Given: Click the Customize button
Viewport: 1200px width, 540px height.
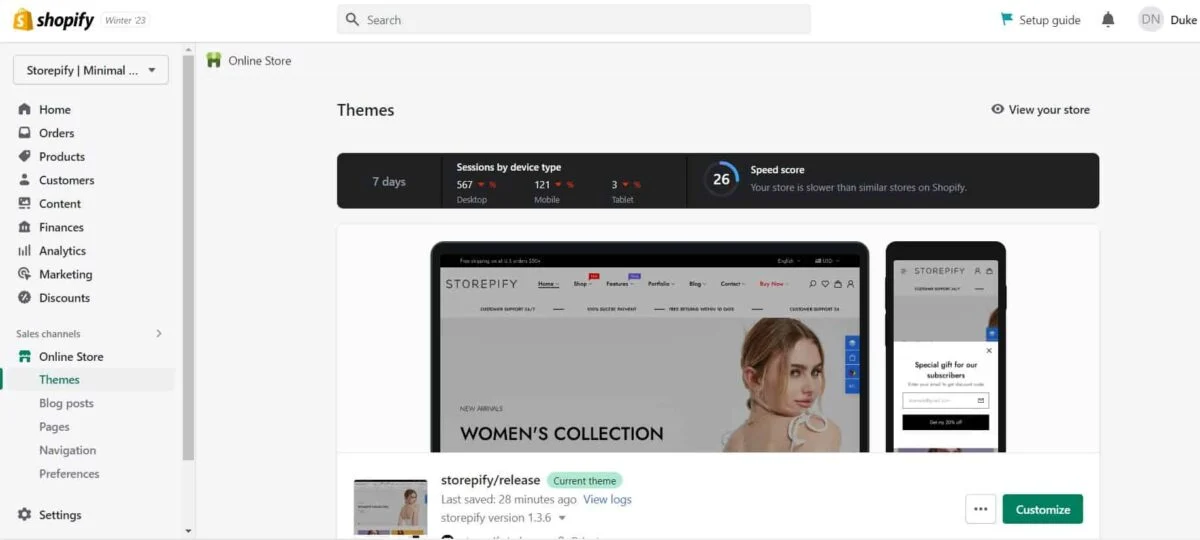Looking at the screenshot, I should [x=1042, y=509].
